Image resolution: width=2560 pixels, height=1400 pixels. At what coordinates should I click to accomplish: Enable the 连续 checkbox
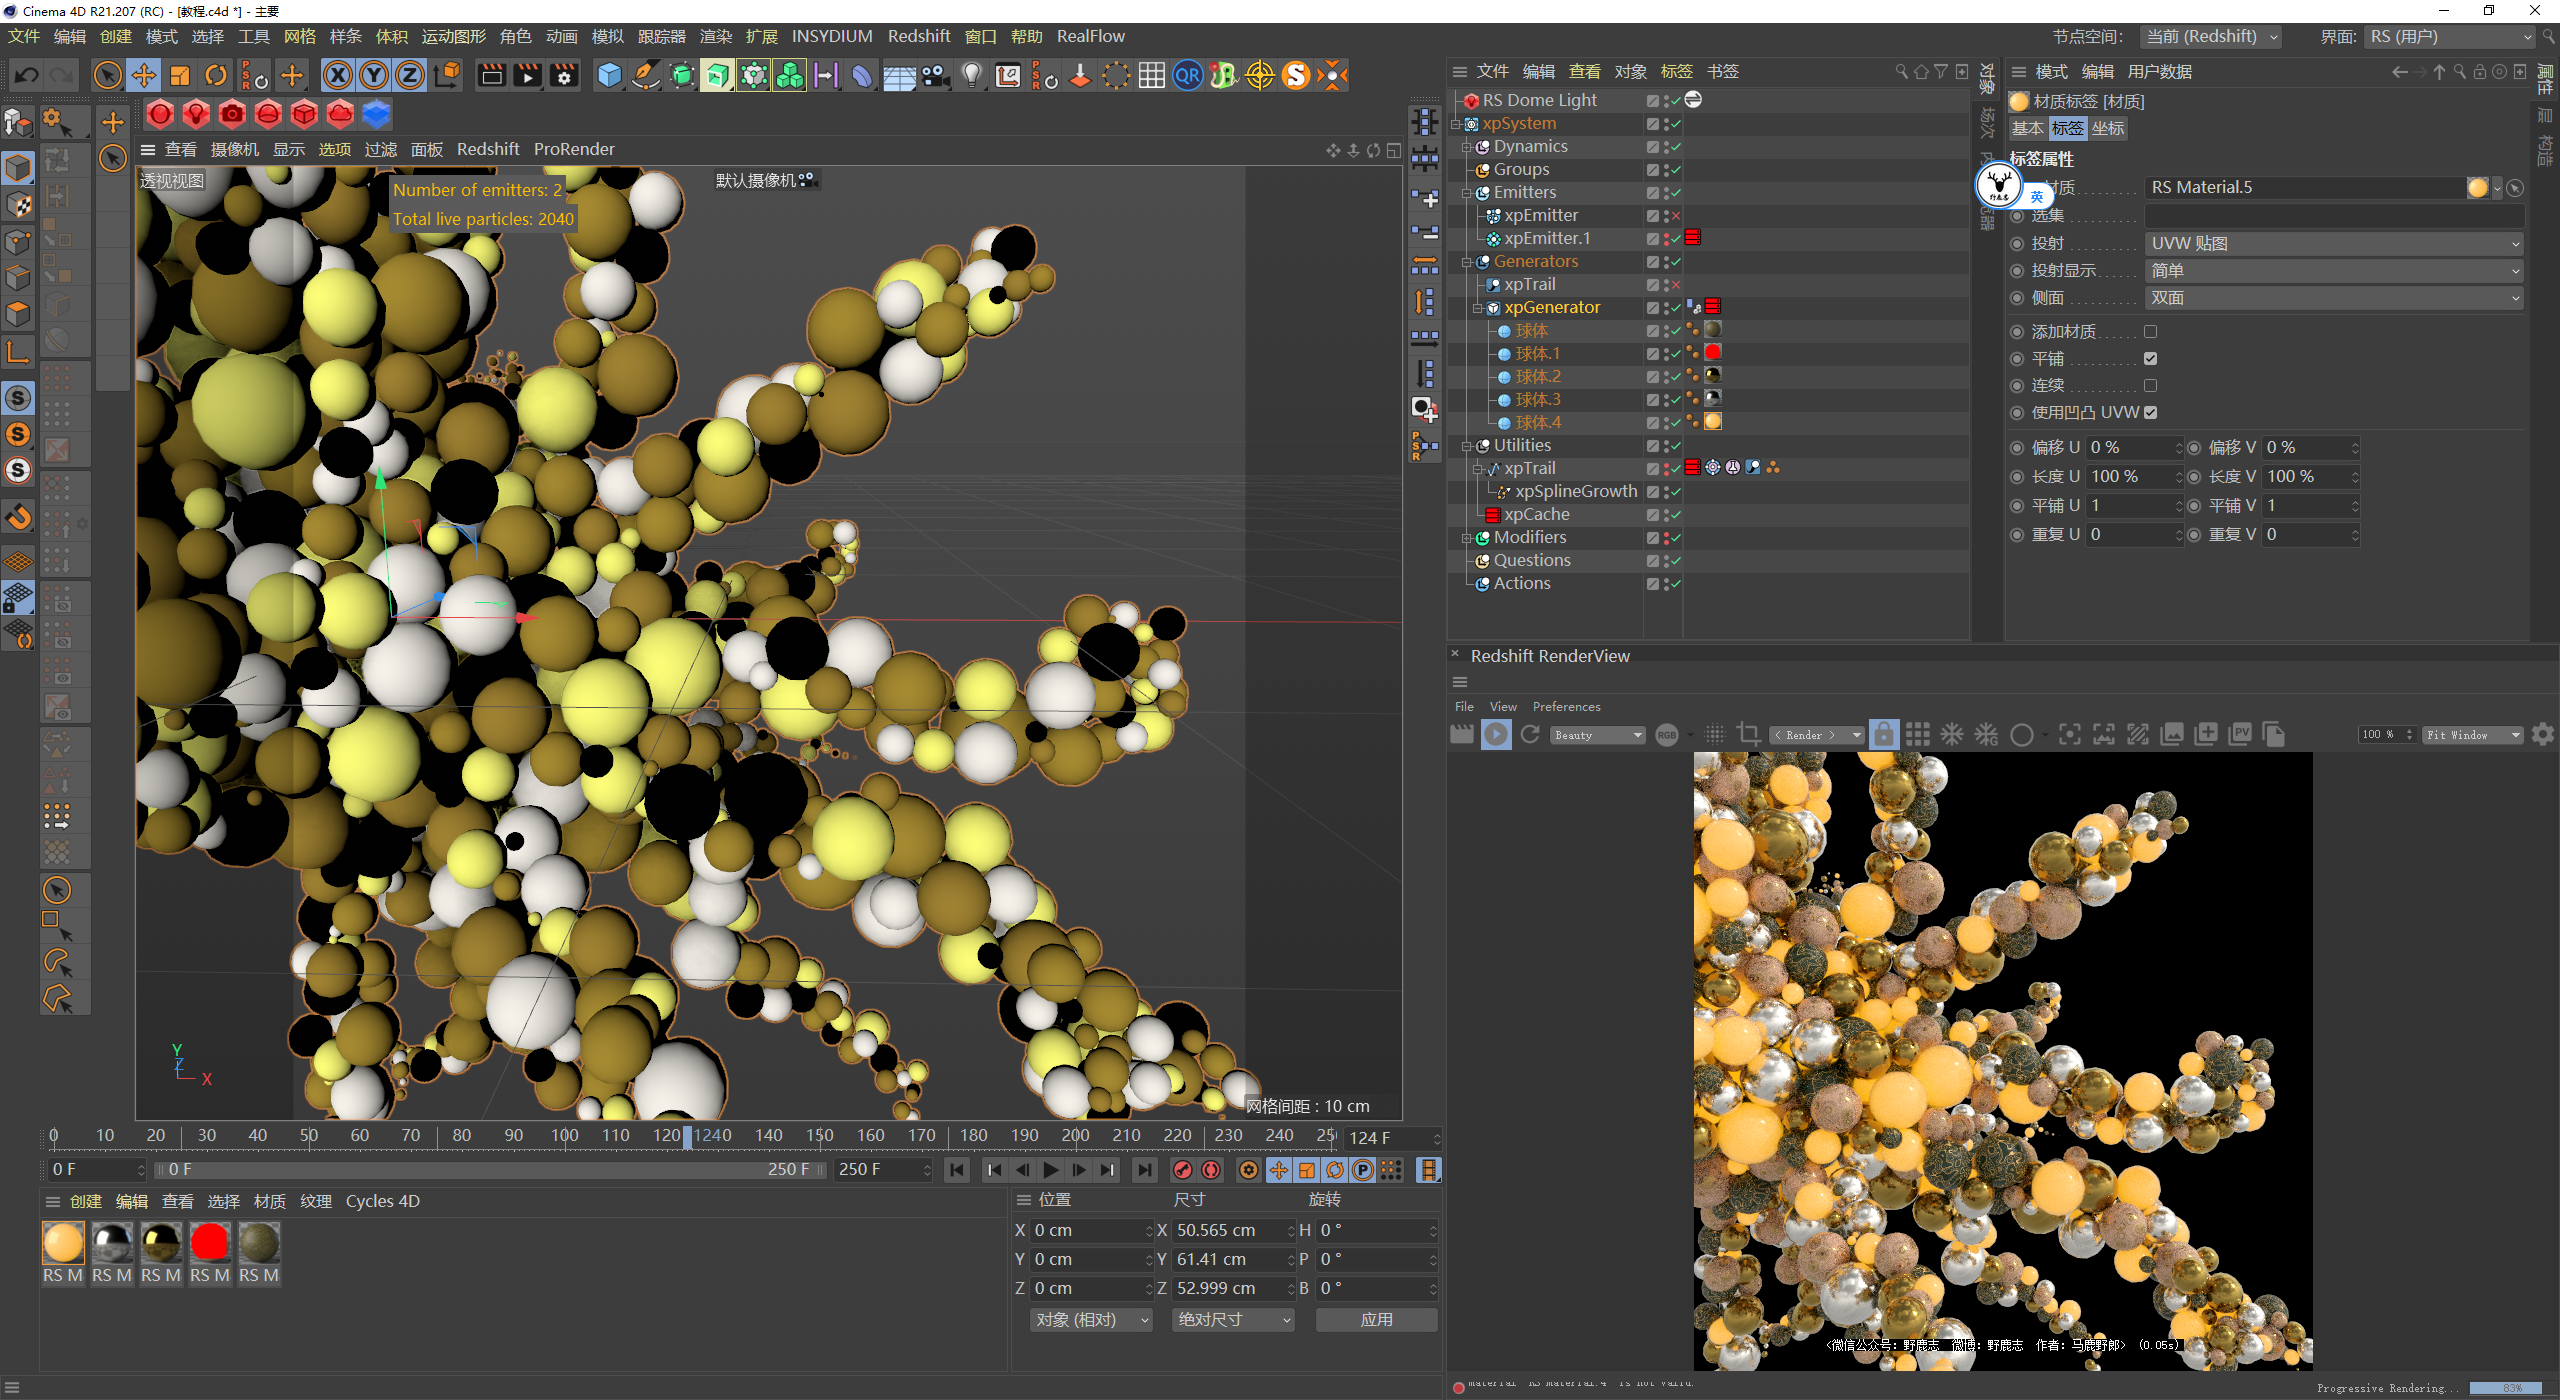pyautogui.click(x=2150, y=385)
